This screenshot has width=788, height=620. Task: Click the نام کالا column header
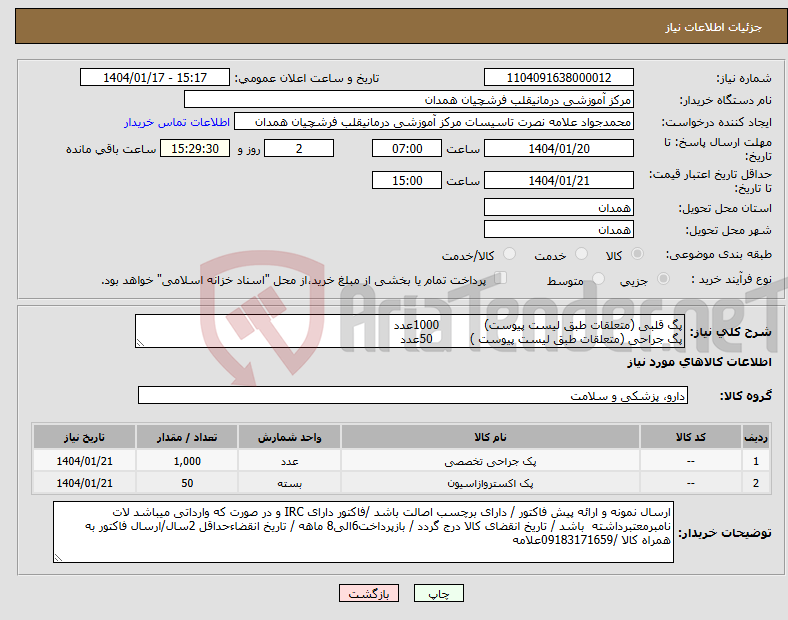(x=490, y=437)
